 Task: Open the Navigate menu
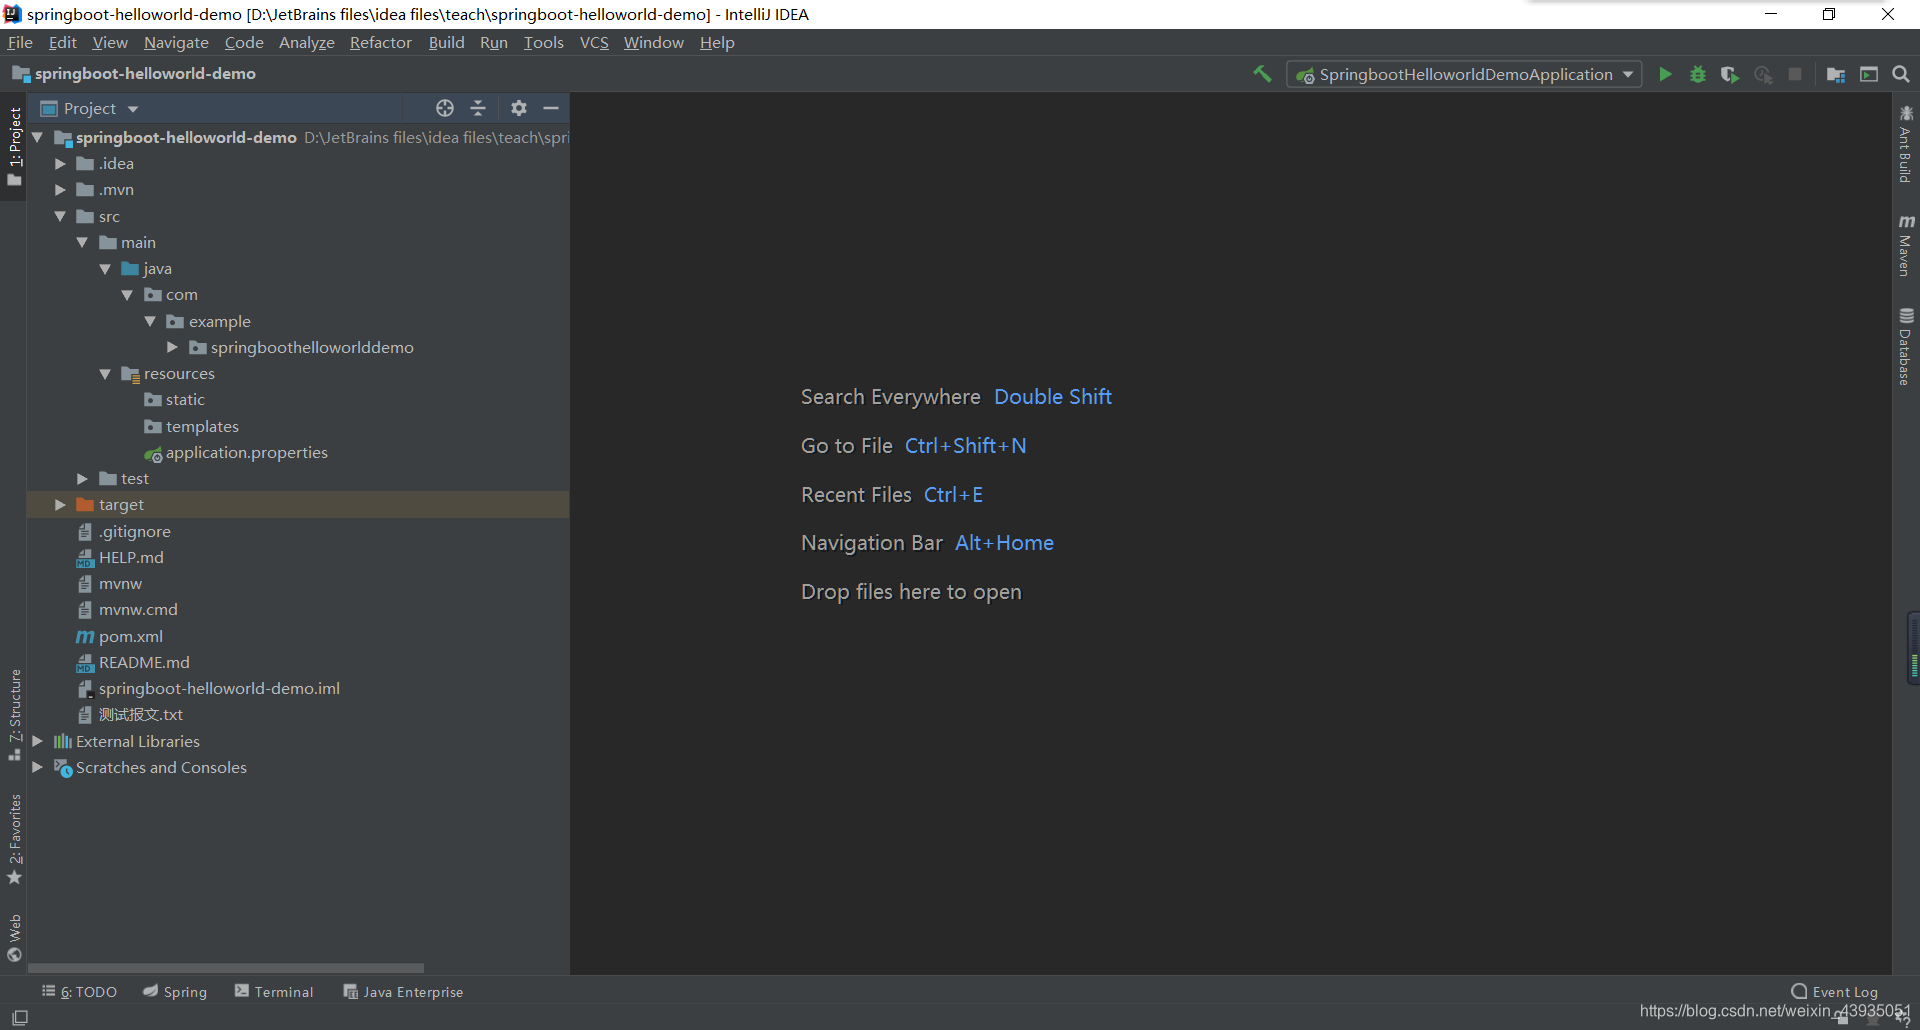click(176, 42)
